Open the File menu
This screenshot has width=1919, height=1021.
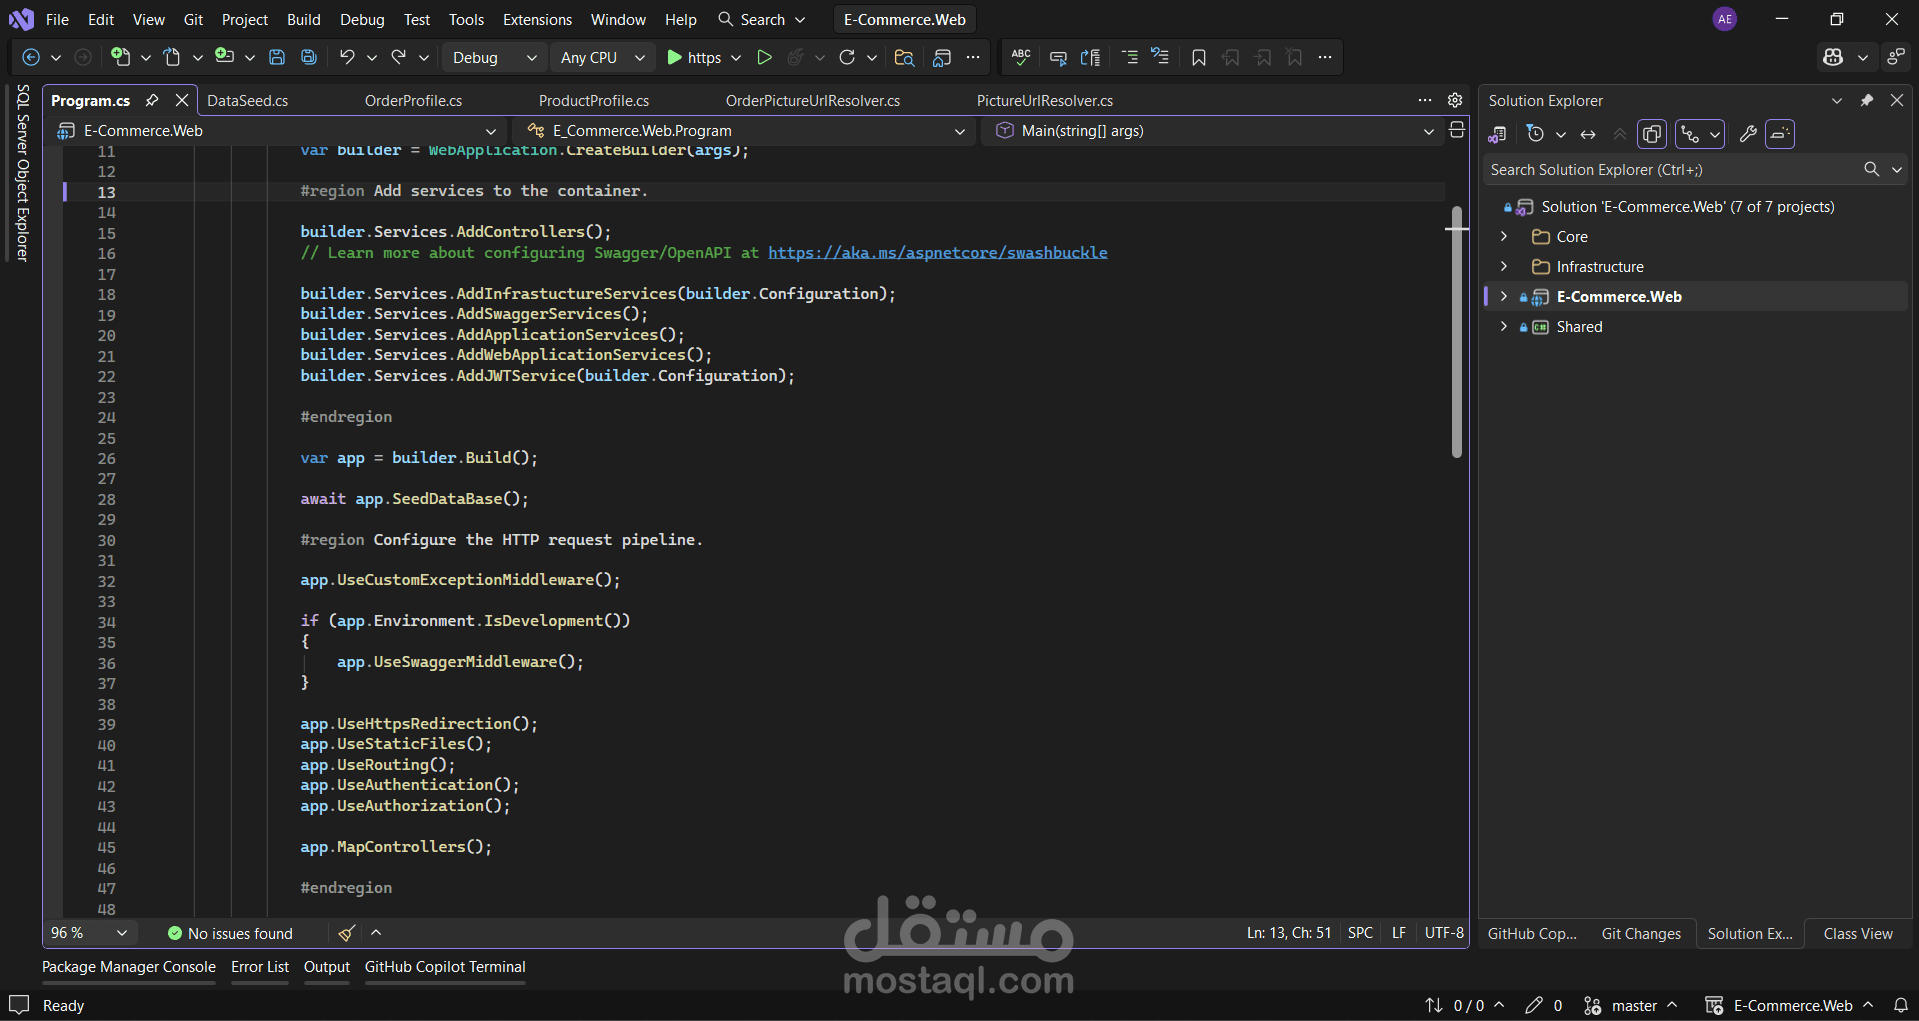point(58,20)
